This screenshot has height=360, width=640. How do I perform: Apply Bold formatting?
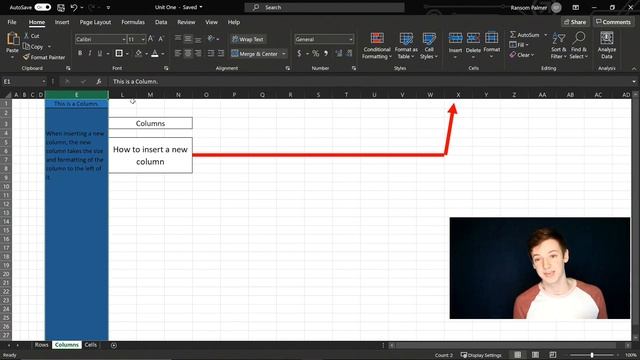tap(80, 53)
